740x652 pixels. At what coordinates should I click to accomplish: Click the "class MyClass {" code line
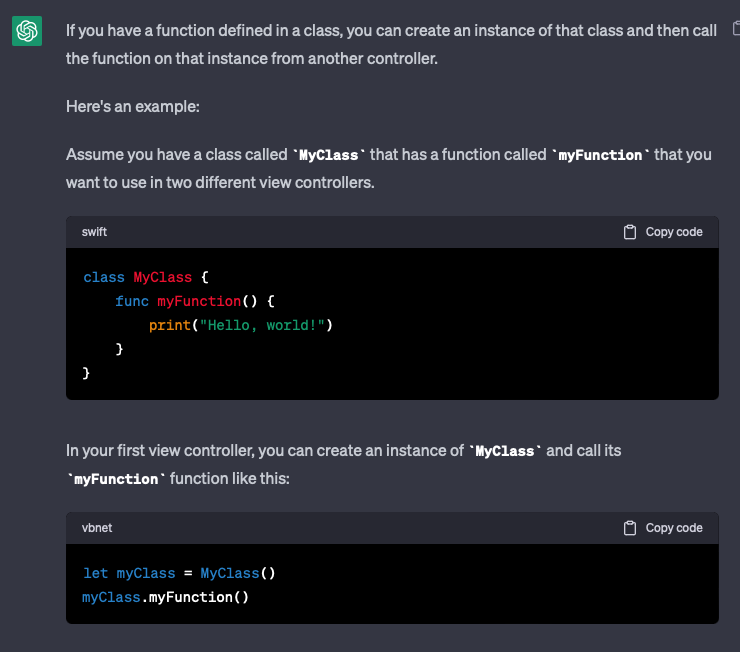click(x=146, y=277)
